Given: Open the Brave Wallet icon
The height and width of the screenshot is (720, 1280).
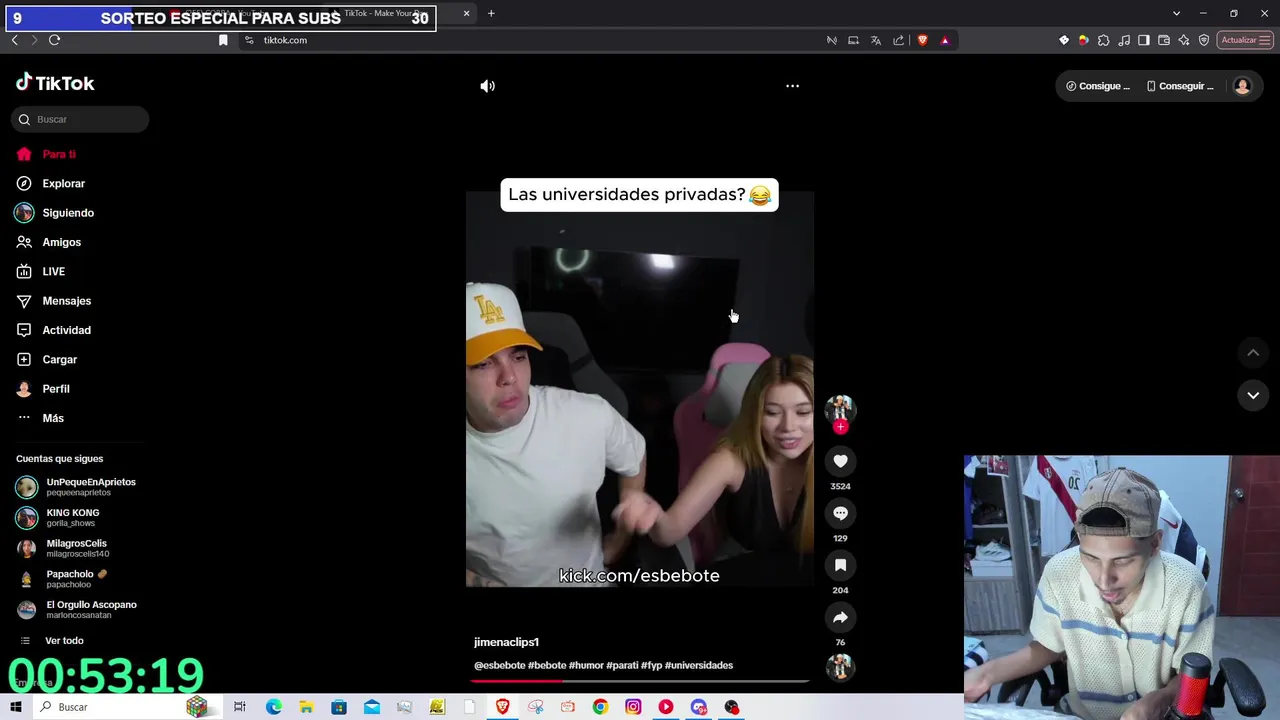Looking at the screenshot, I should pos(1164,40).
